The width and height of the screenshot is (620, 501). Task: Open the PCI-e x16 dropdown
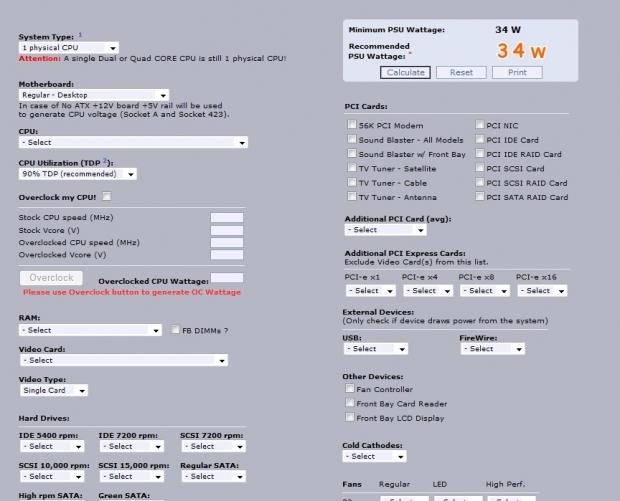(x=542, y=291)
